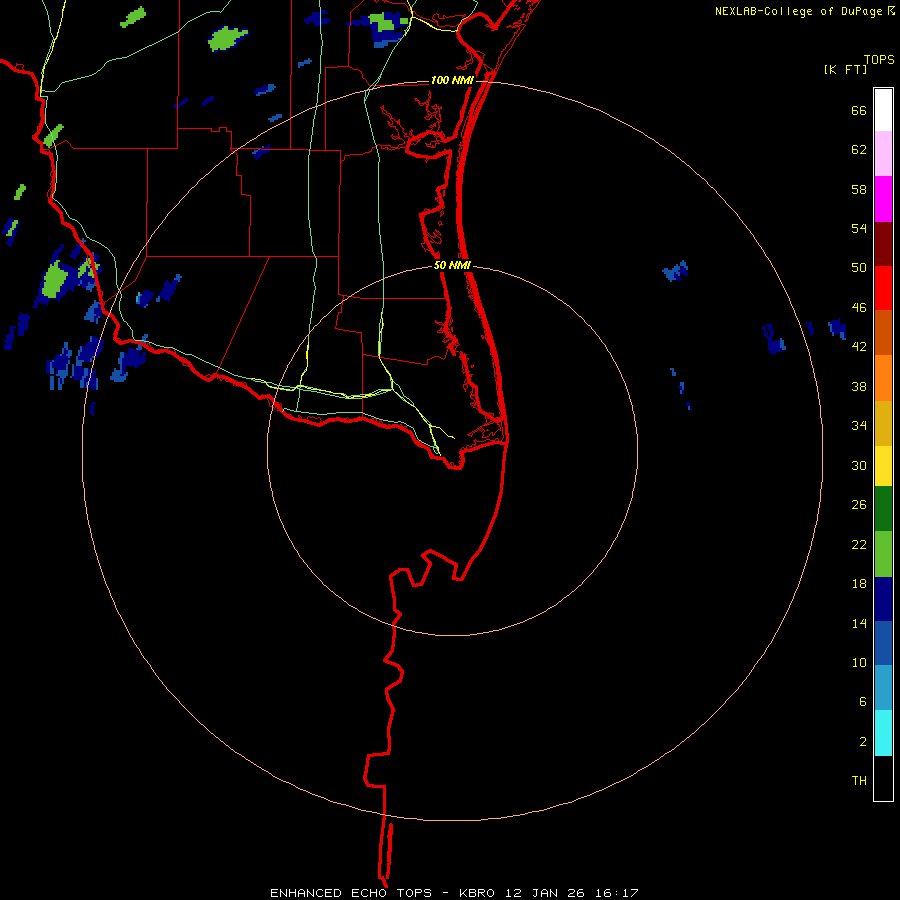Screen dimensions: 900x900
Task: Click the white swatch of the tops legend
Action: click(883, 110)
